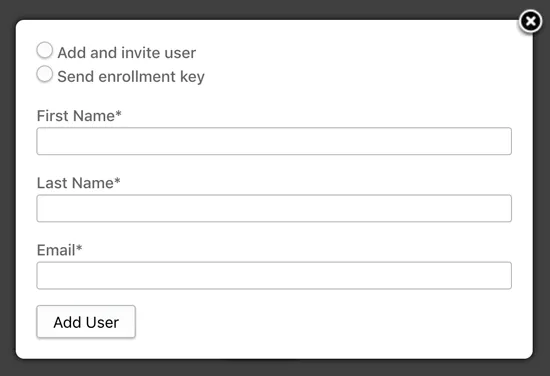This screenshot has height=376, width=550.
Task: Click the required asterisk beside Last Name
Action: pyautogui.click(x=117, y=181)
